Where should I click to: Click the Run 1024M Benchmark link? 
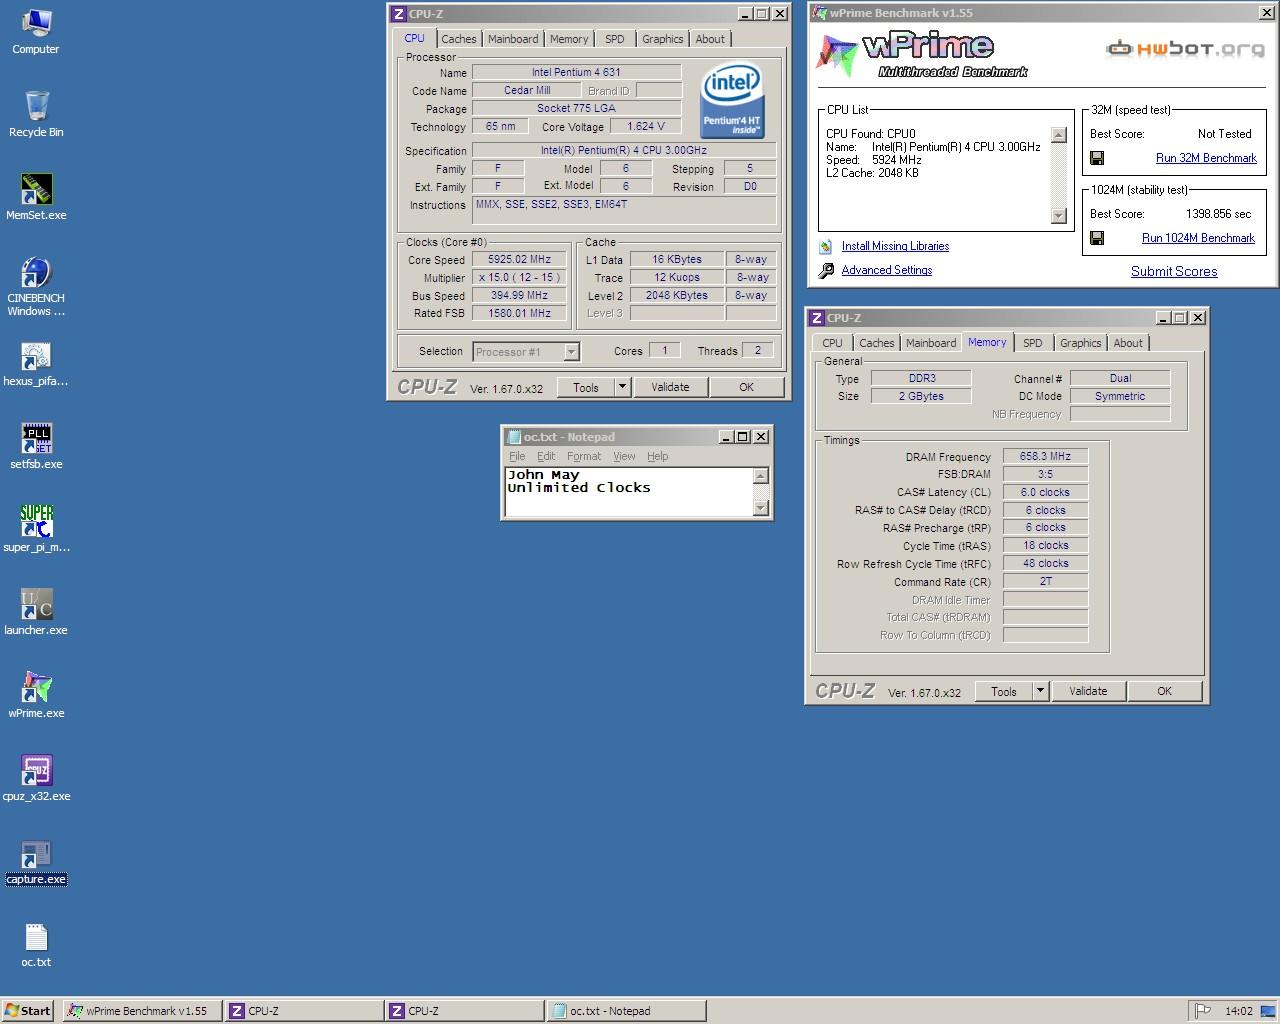click(x=1198, y=238)
